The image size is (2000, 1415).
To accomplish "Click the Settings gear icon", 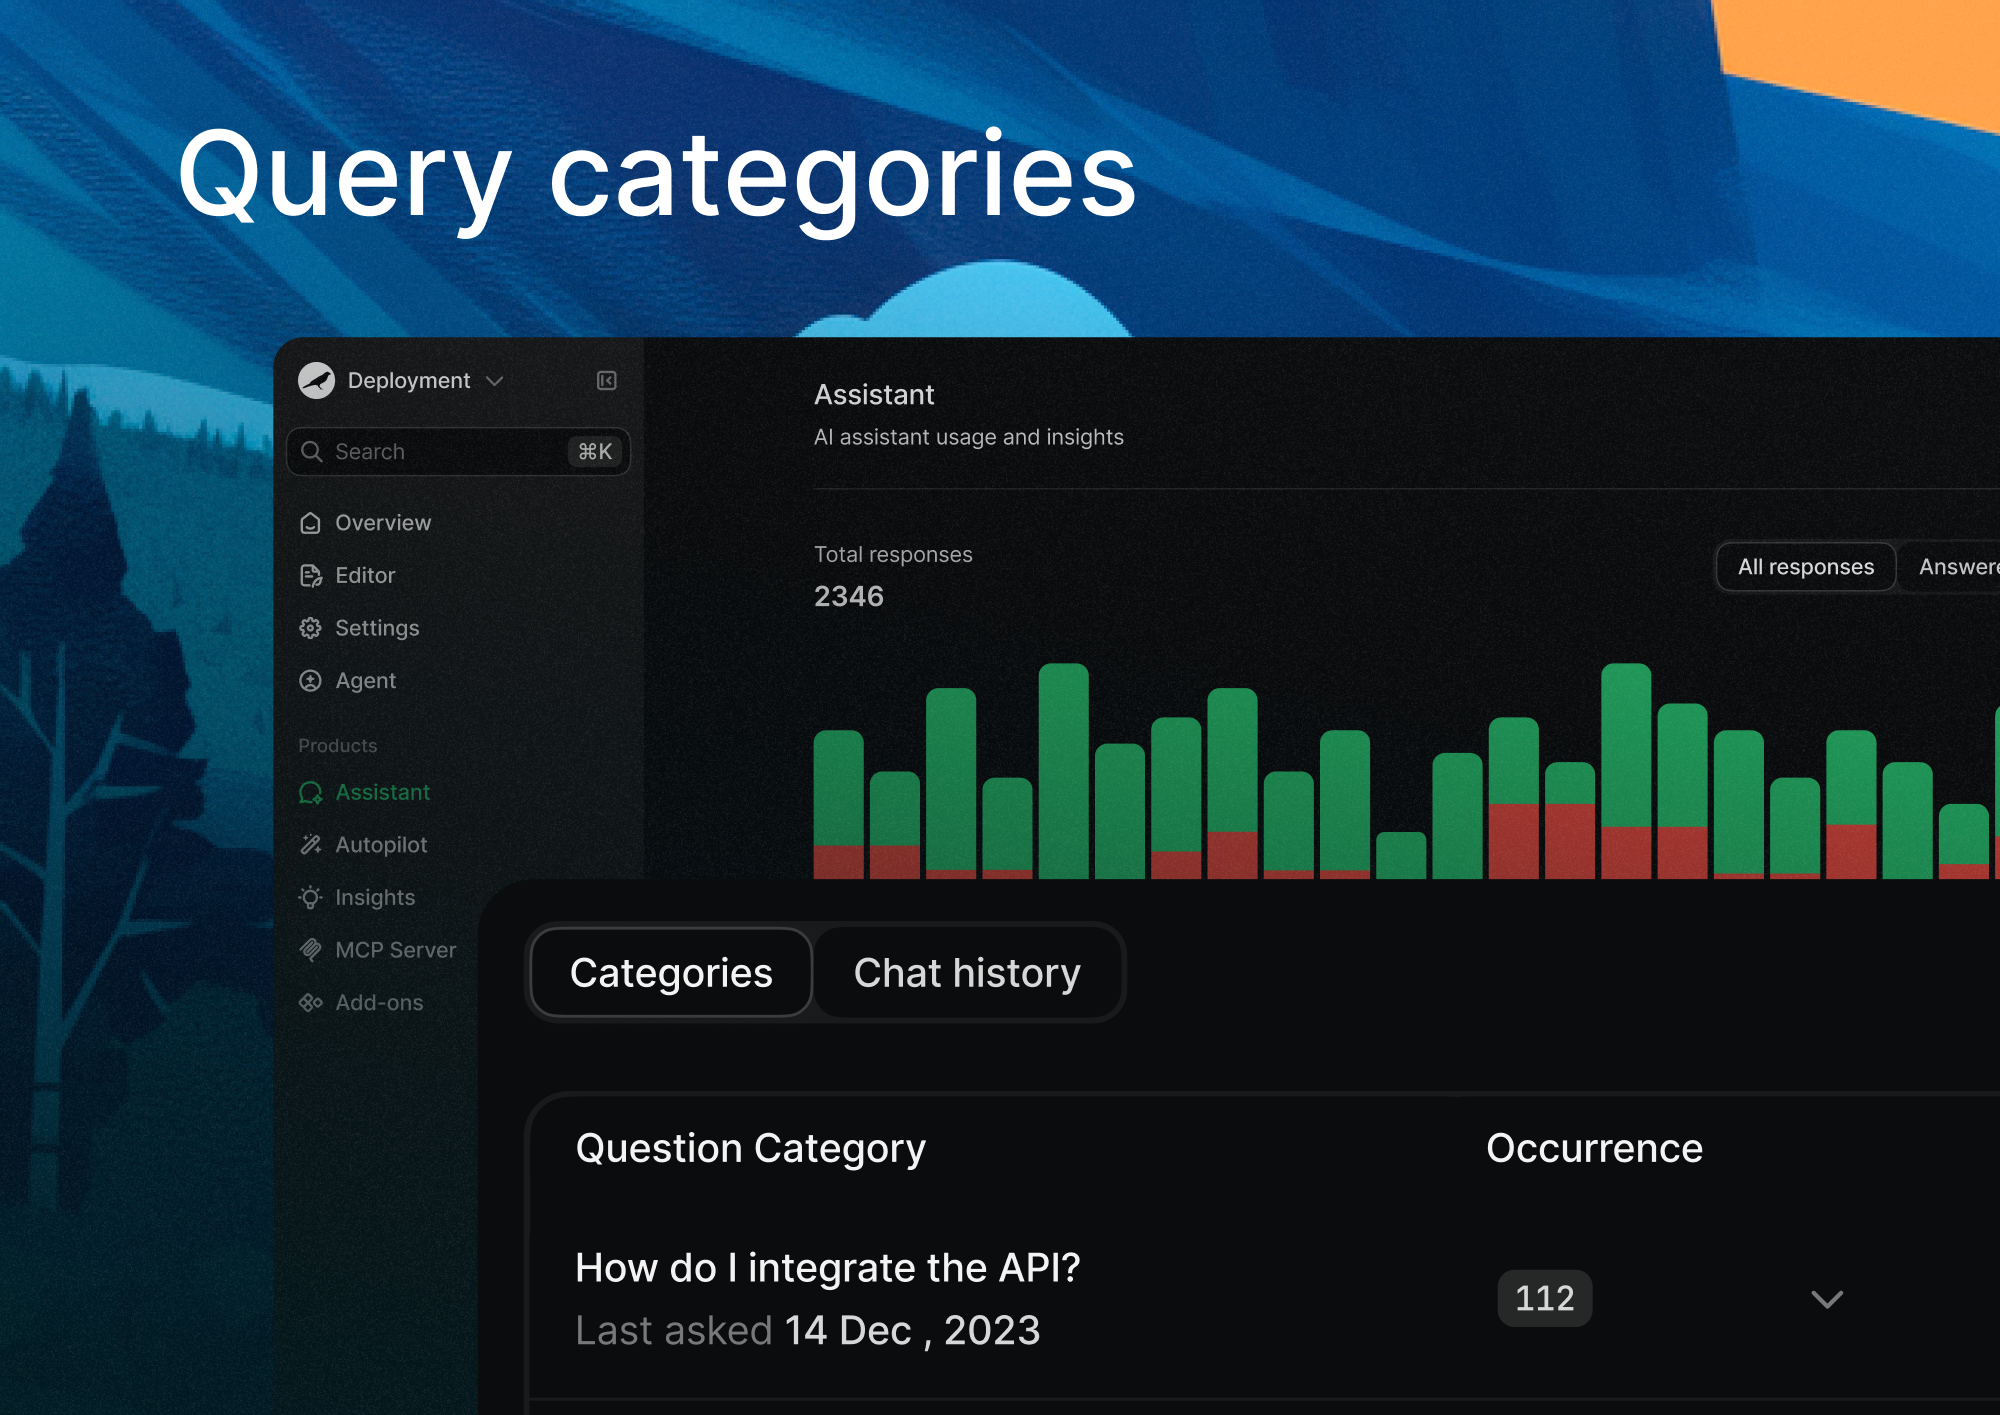I will (311, 628).
